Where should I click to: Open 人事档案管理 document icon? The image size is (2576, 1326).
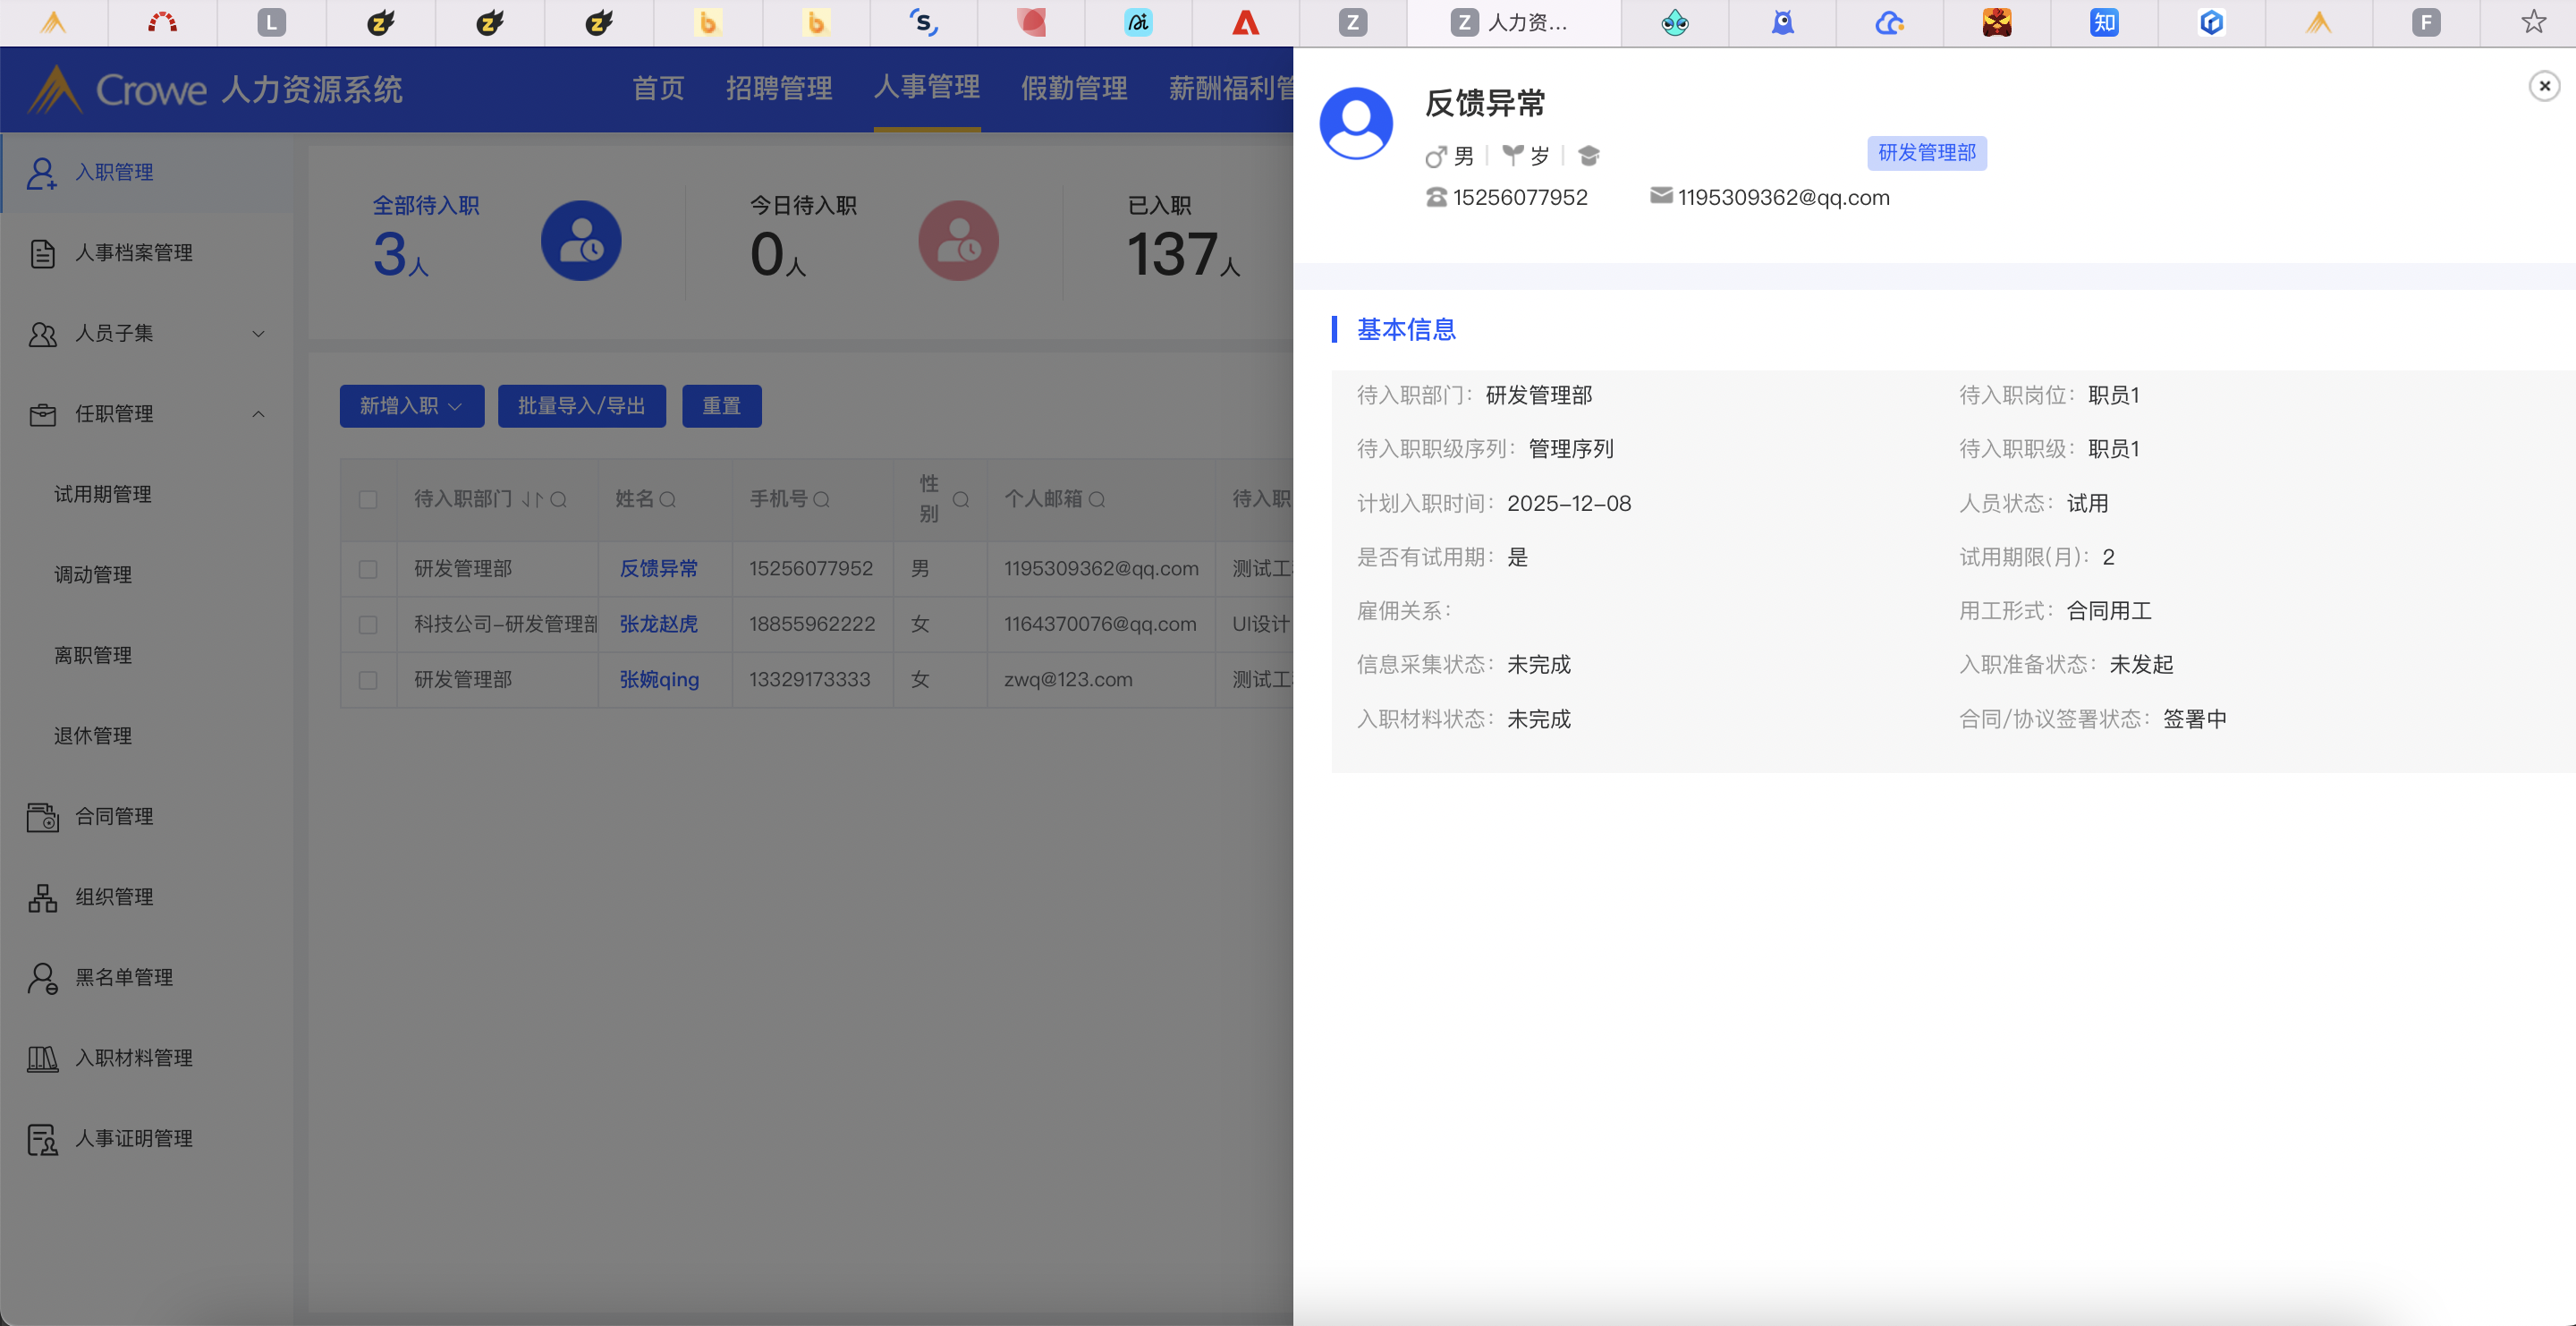coord(42,253)
